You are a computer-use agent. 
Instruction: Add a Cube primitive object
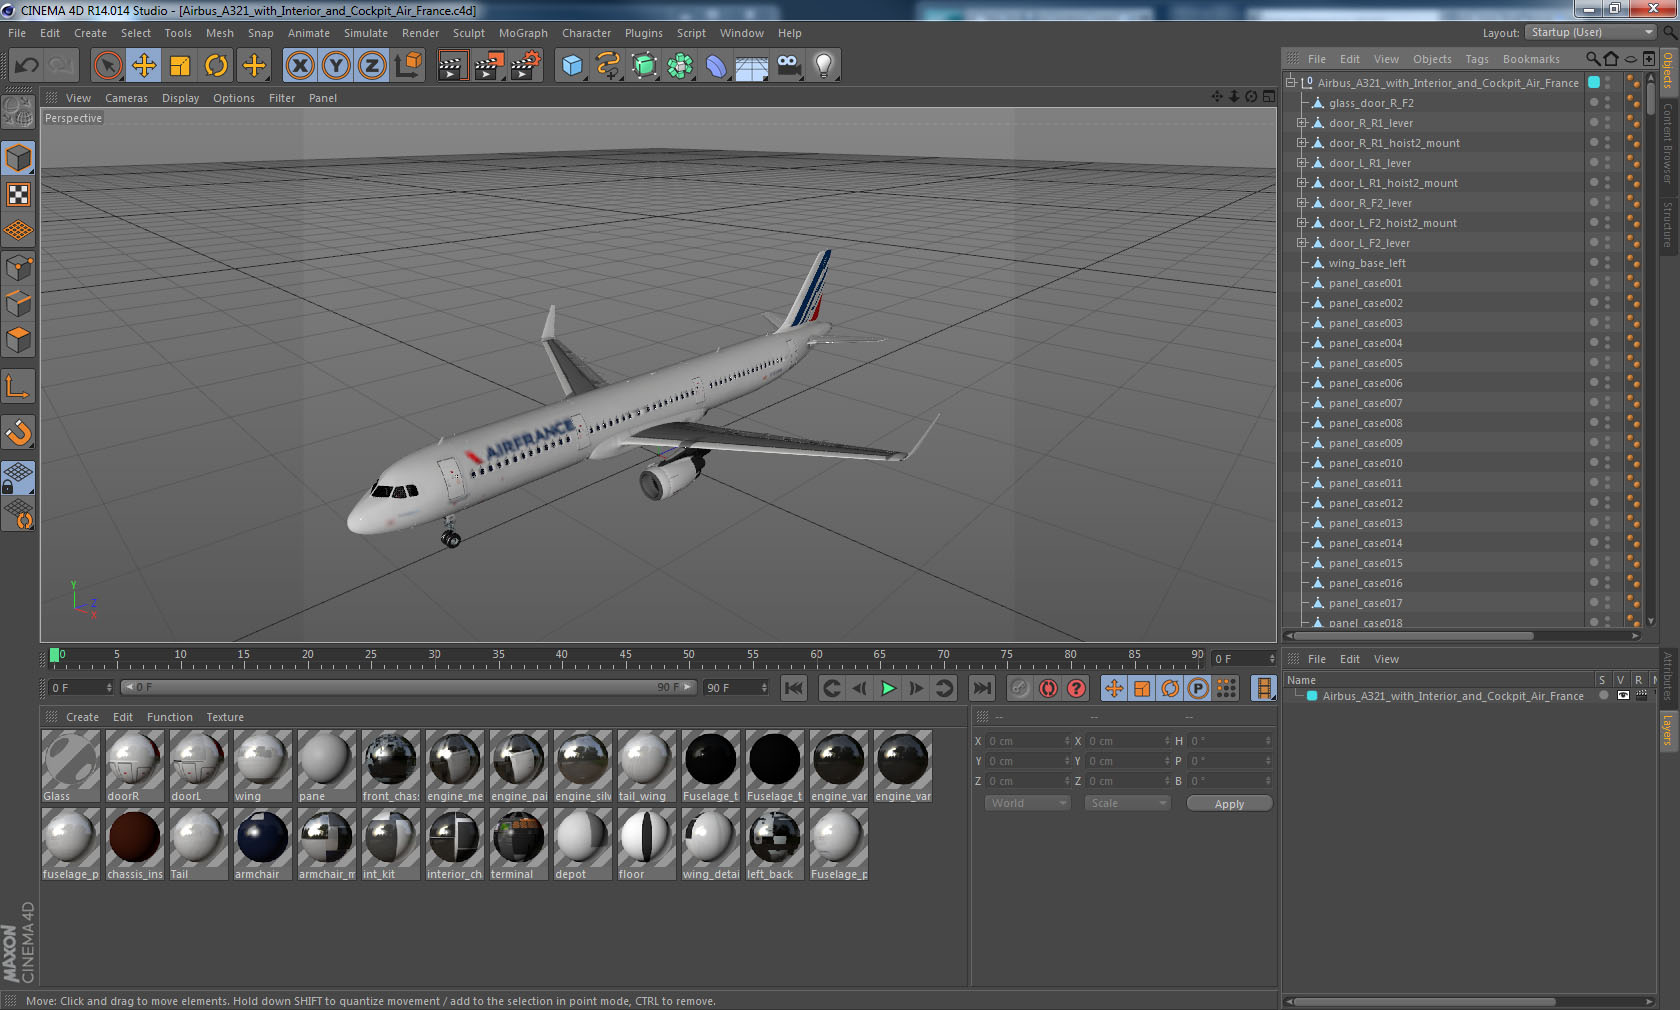(572, 66)
